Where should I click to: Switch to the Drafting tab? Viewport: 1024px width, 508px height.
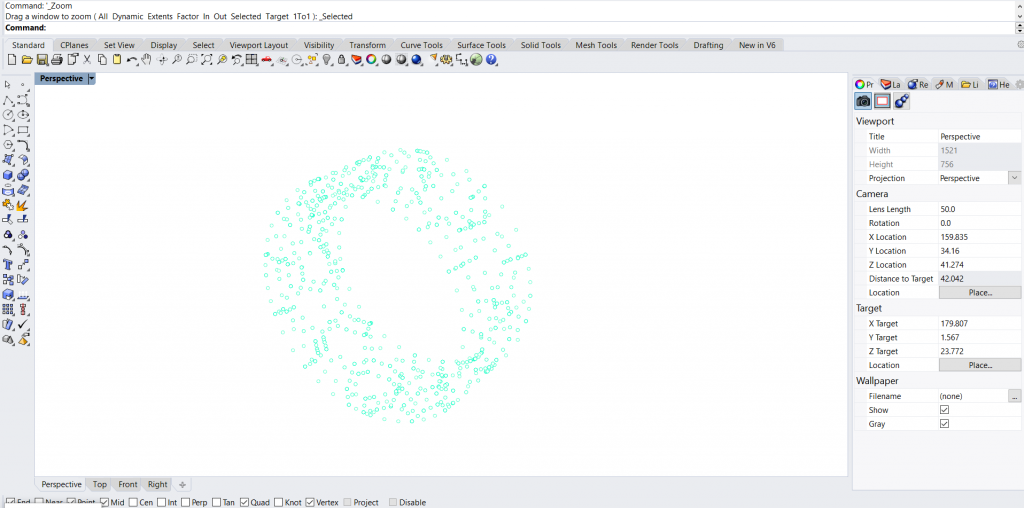click(708, 45)
